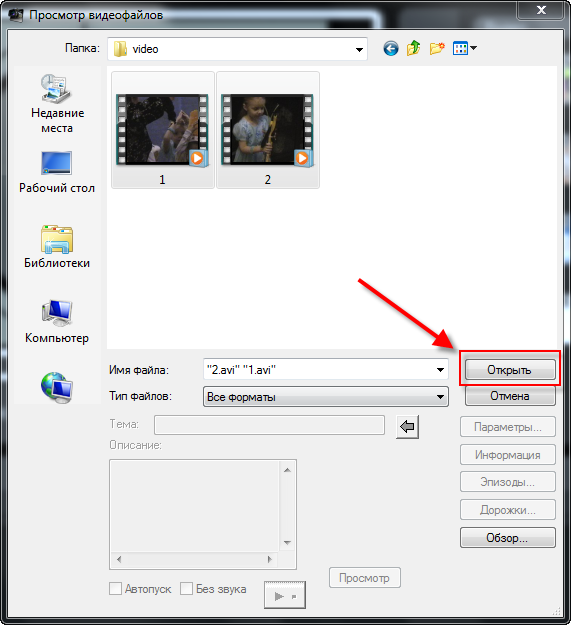Select Компьютер in sidebar
Image resolution: width=571 pixels, height=625 pixels.
click(57, 322)
